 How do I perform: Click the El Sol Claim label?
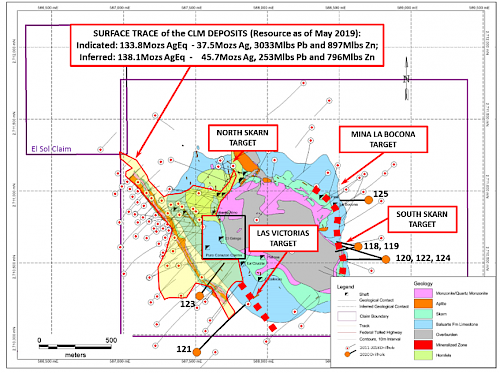[51, 149]
